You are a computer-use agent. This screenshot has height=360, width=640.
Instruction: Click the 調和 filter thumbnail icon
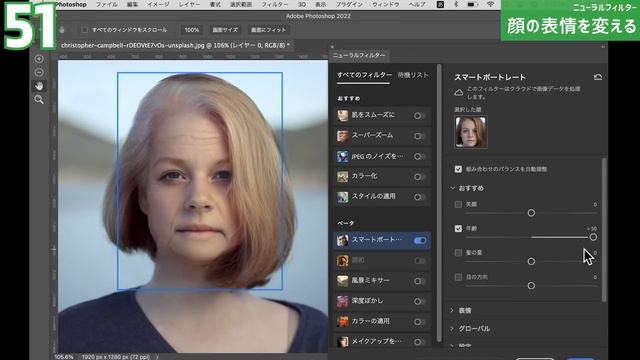tap(342, 260)
